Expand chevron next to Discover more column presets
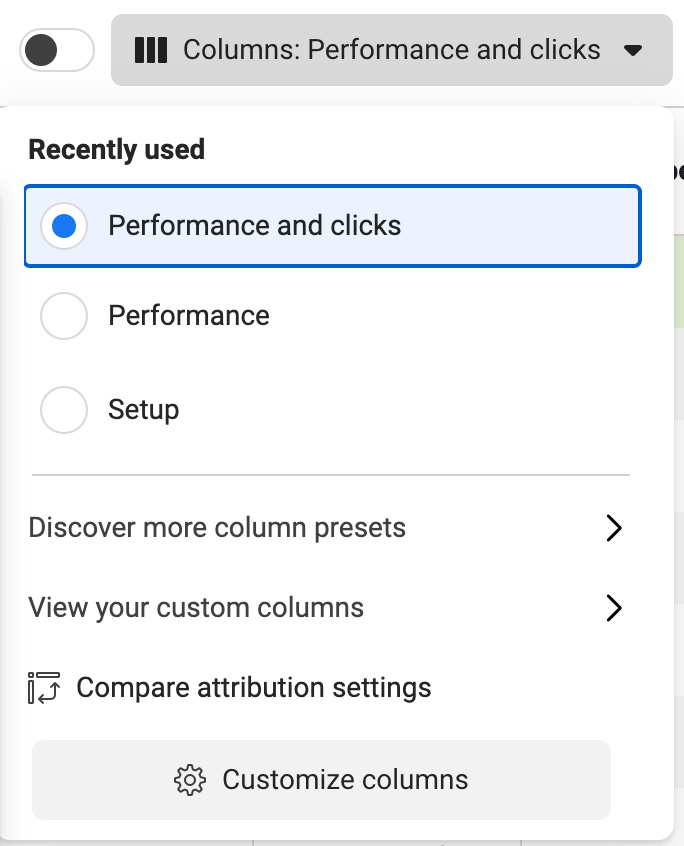The width and height of the screenshot is (684, 846). (x=614, y=528)
